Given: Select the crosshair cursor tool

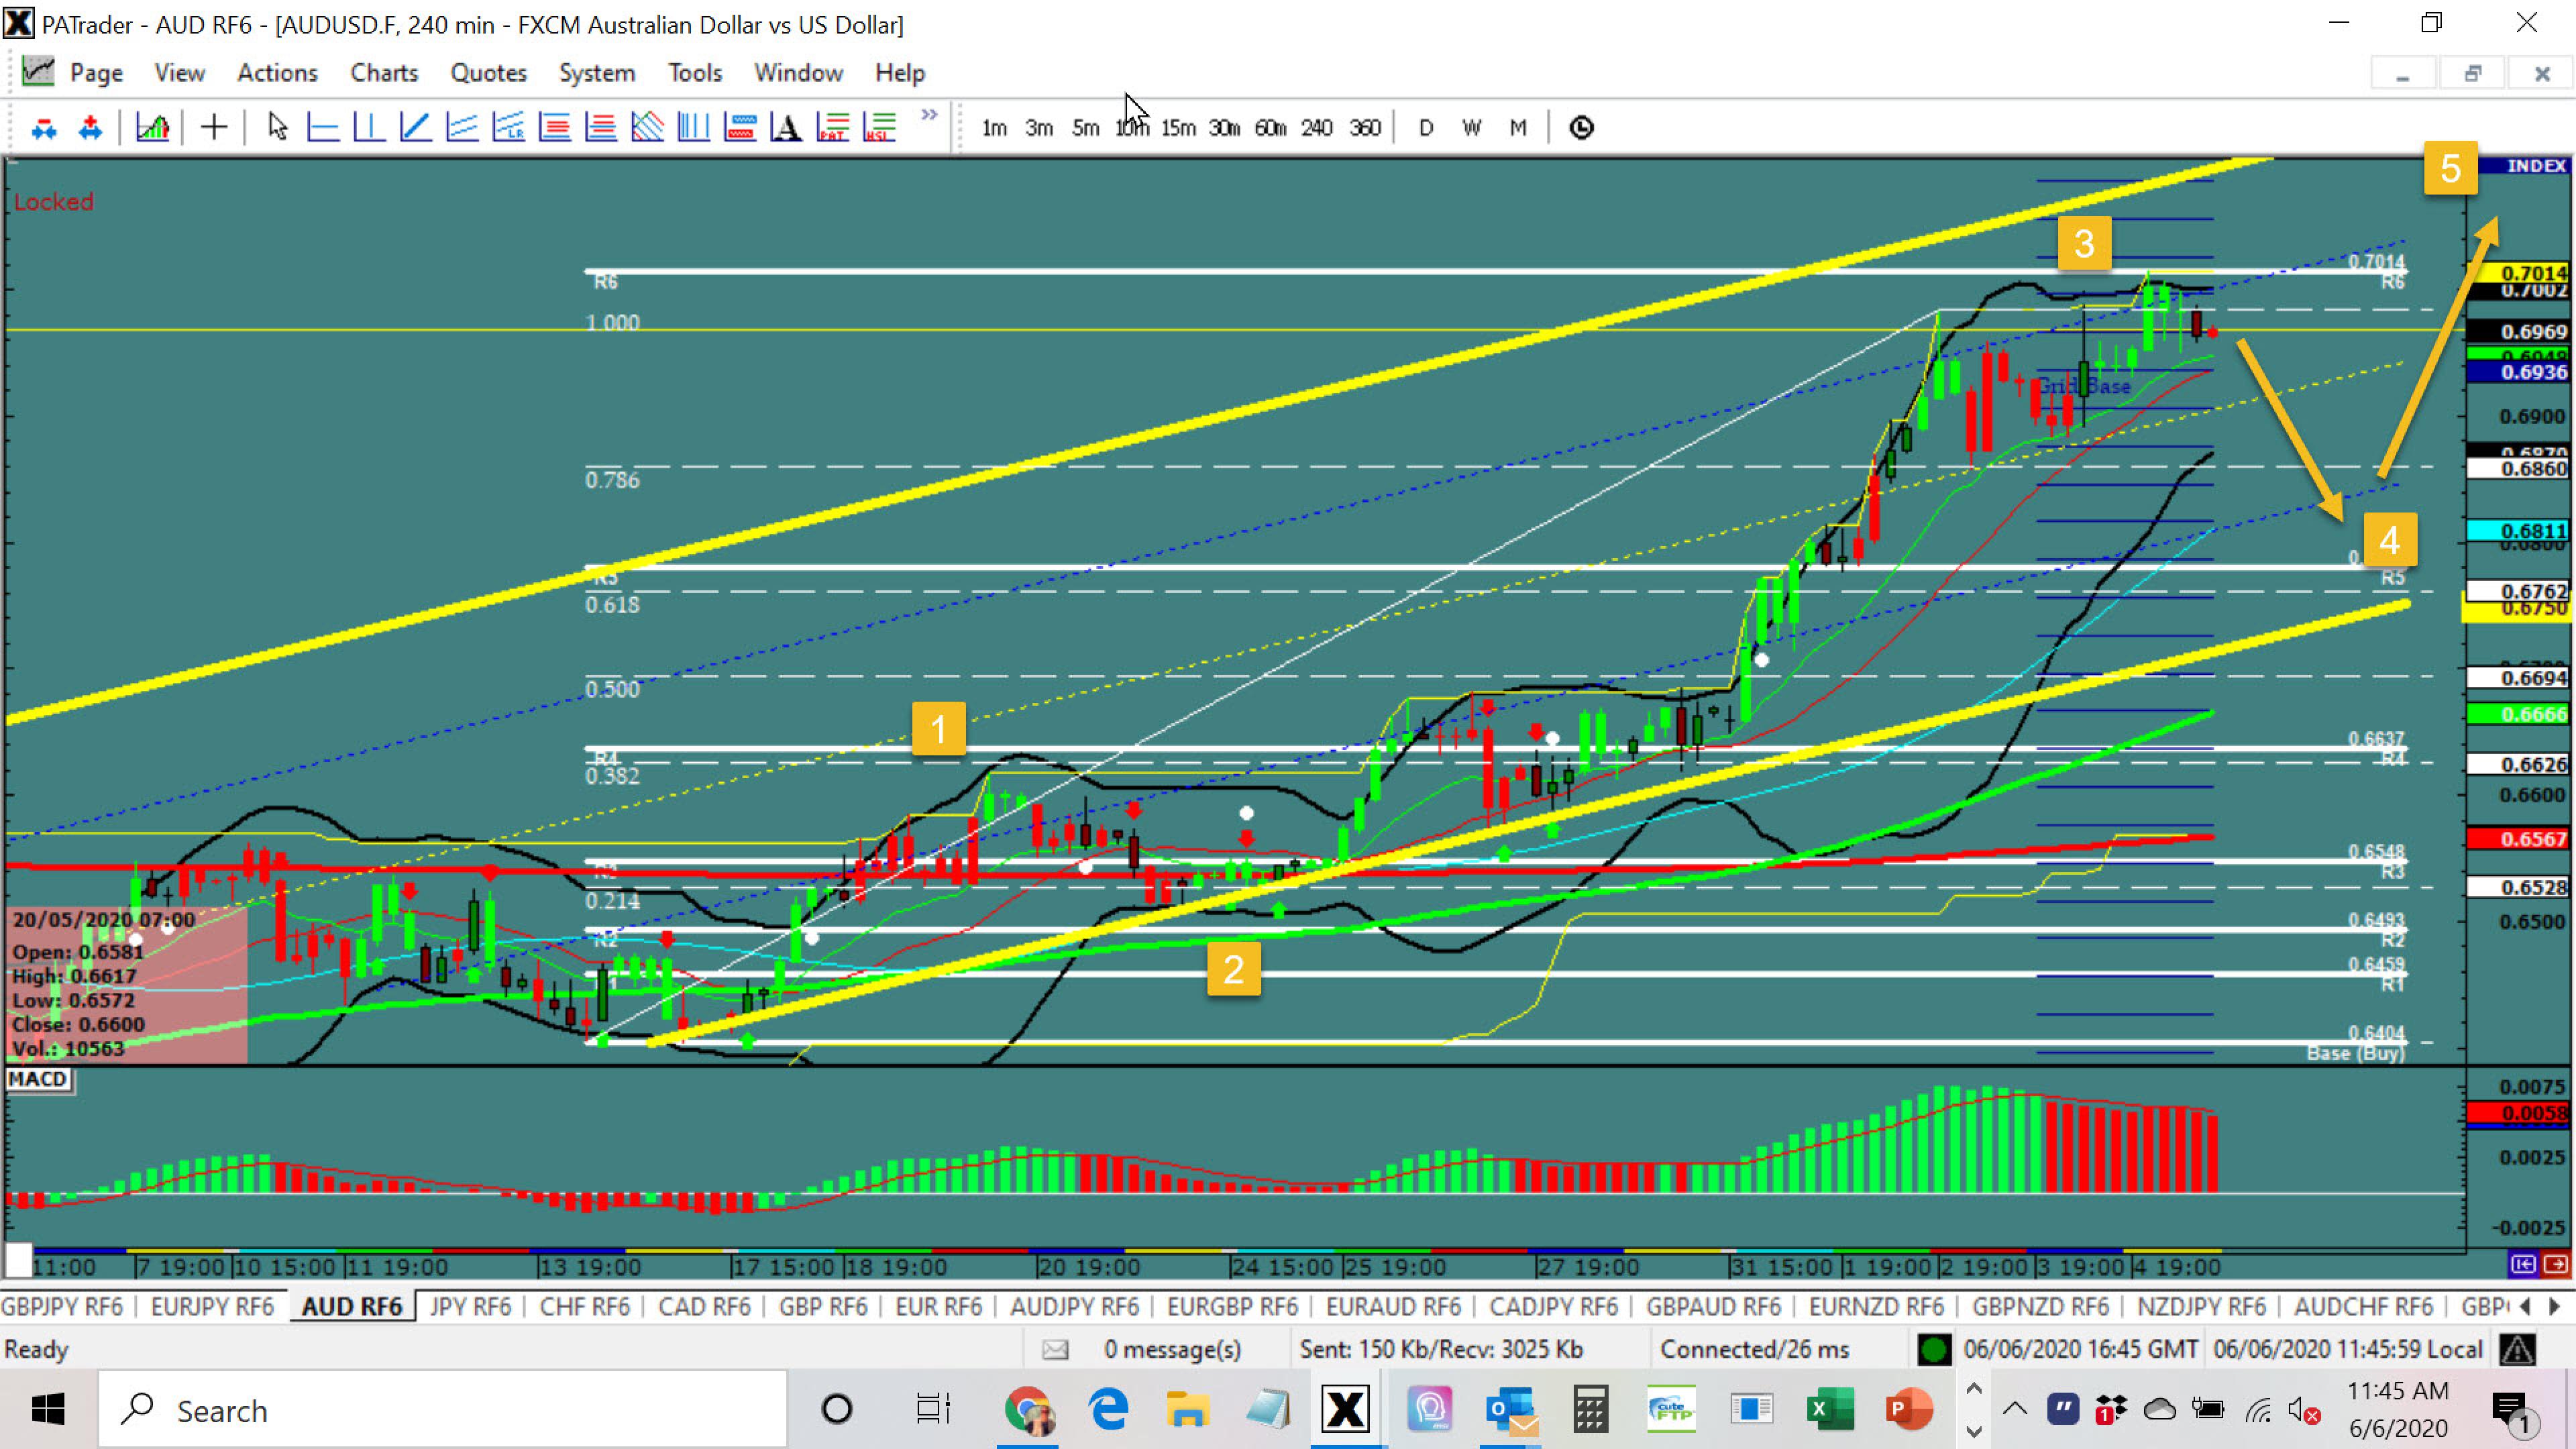Looking at the screenshot, I should tap(213, 127).
